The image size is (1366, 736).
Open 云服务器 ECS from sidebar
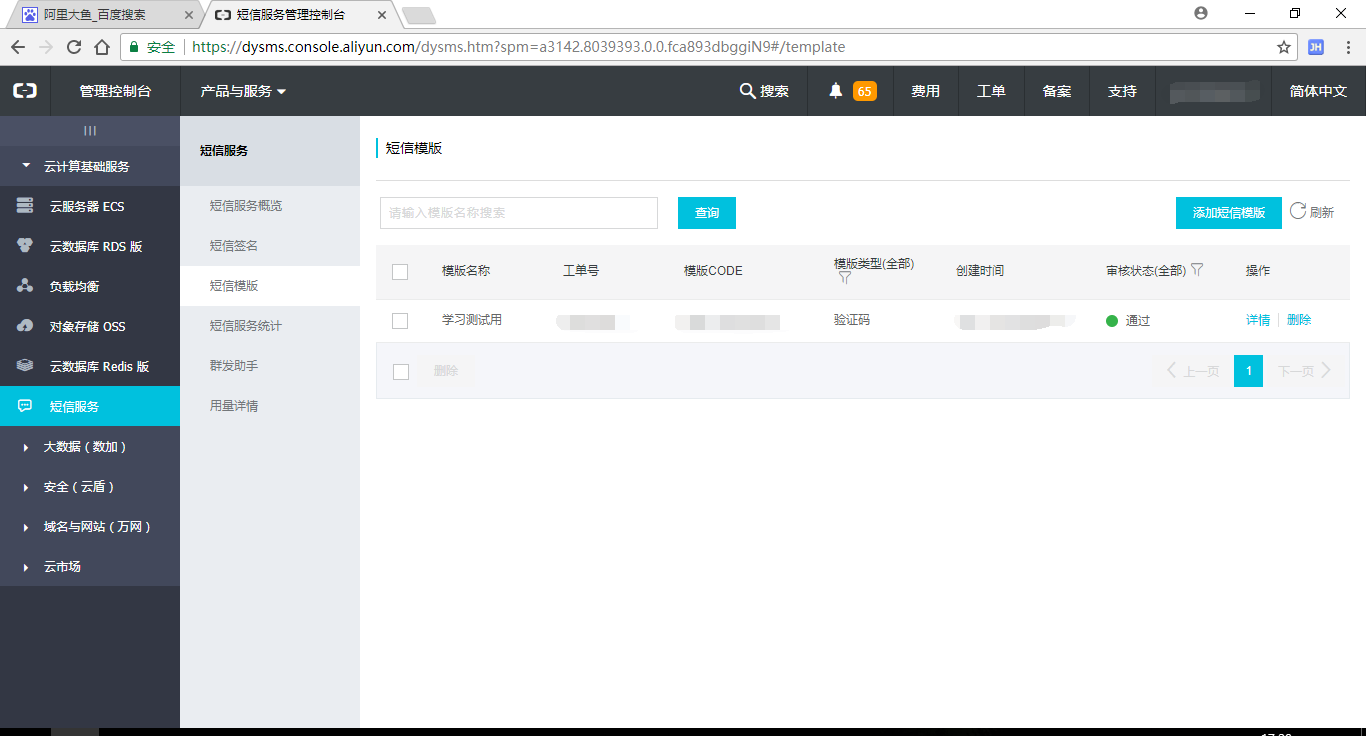[x=87, y=206]
